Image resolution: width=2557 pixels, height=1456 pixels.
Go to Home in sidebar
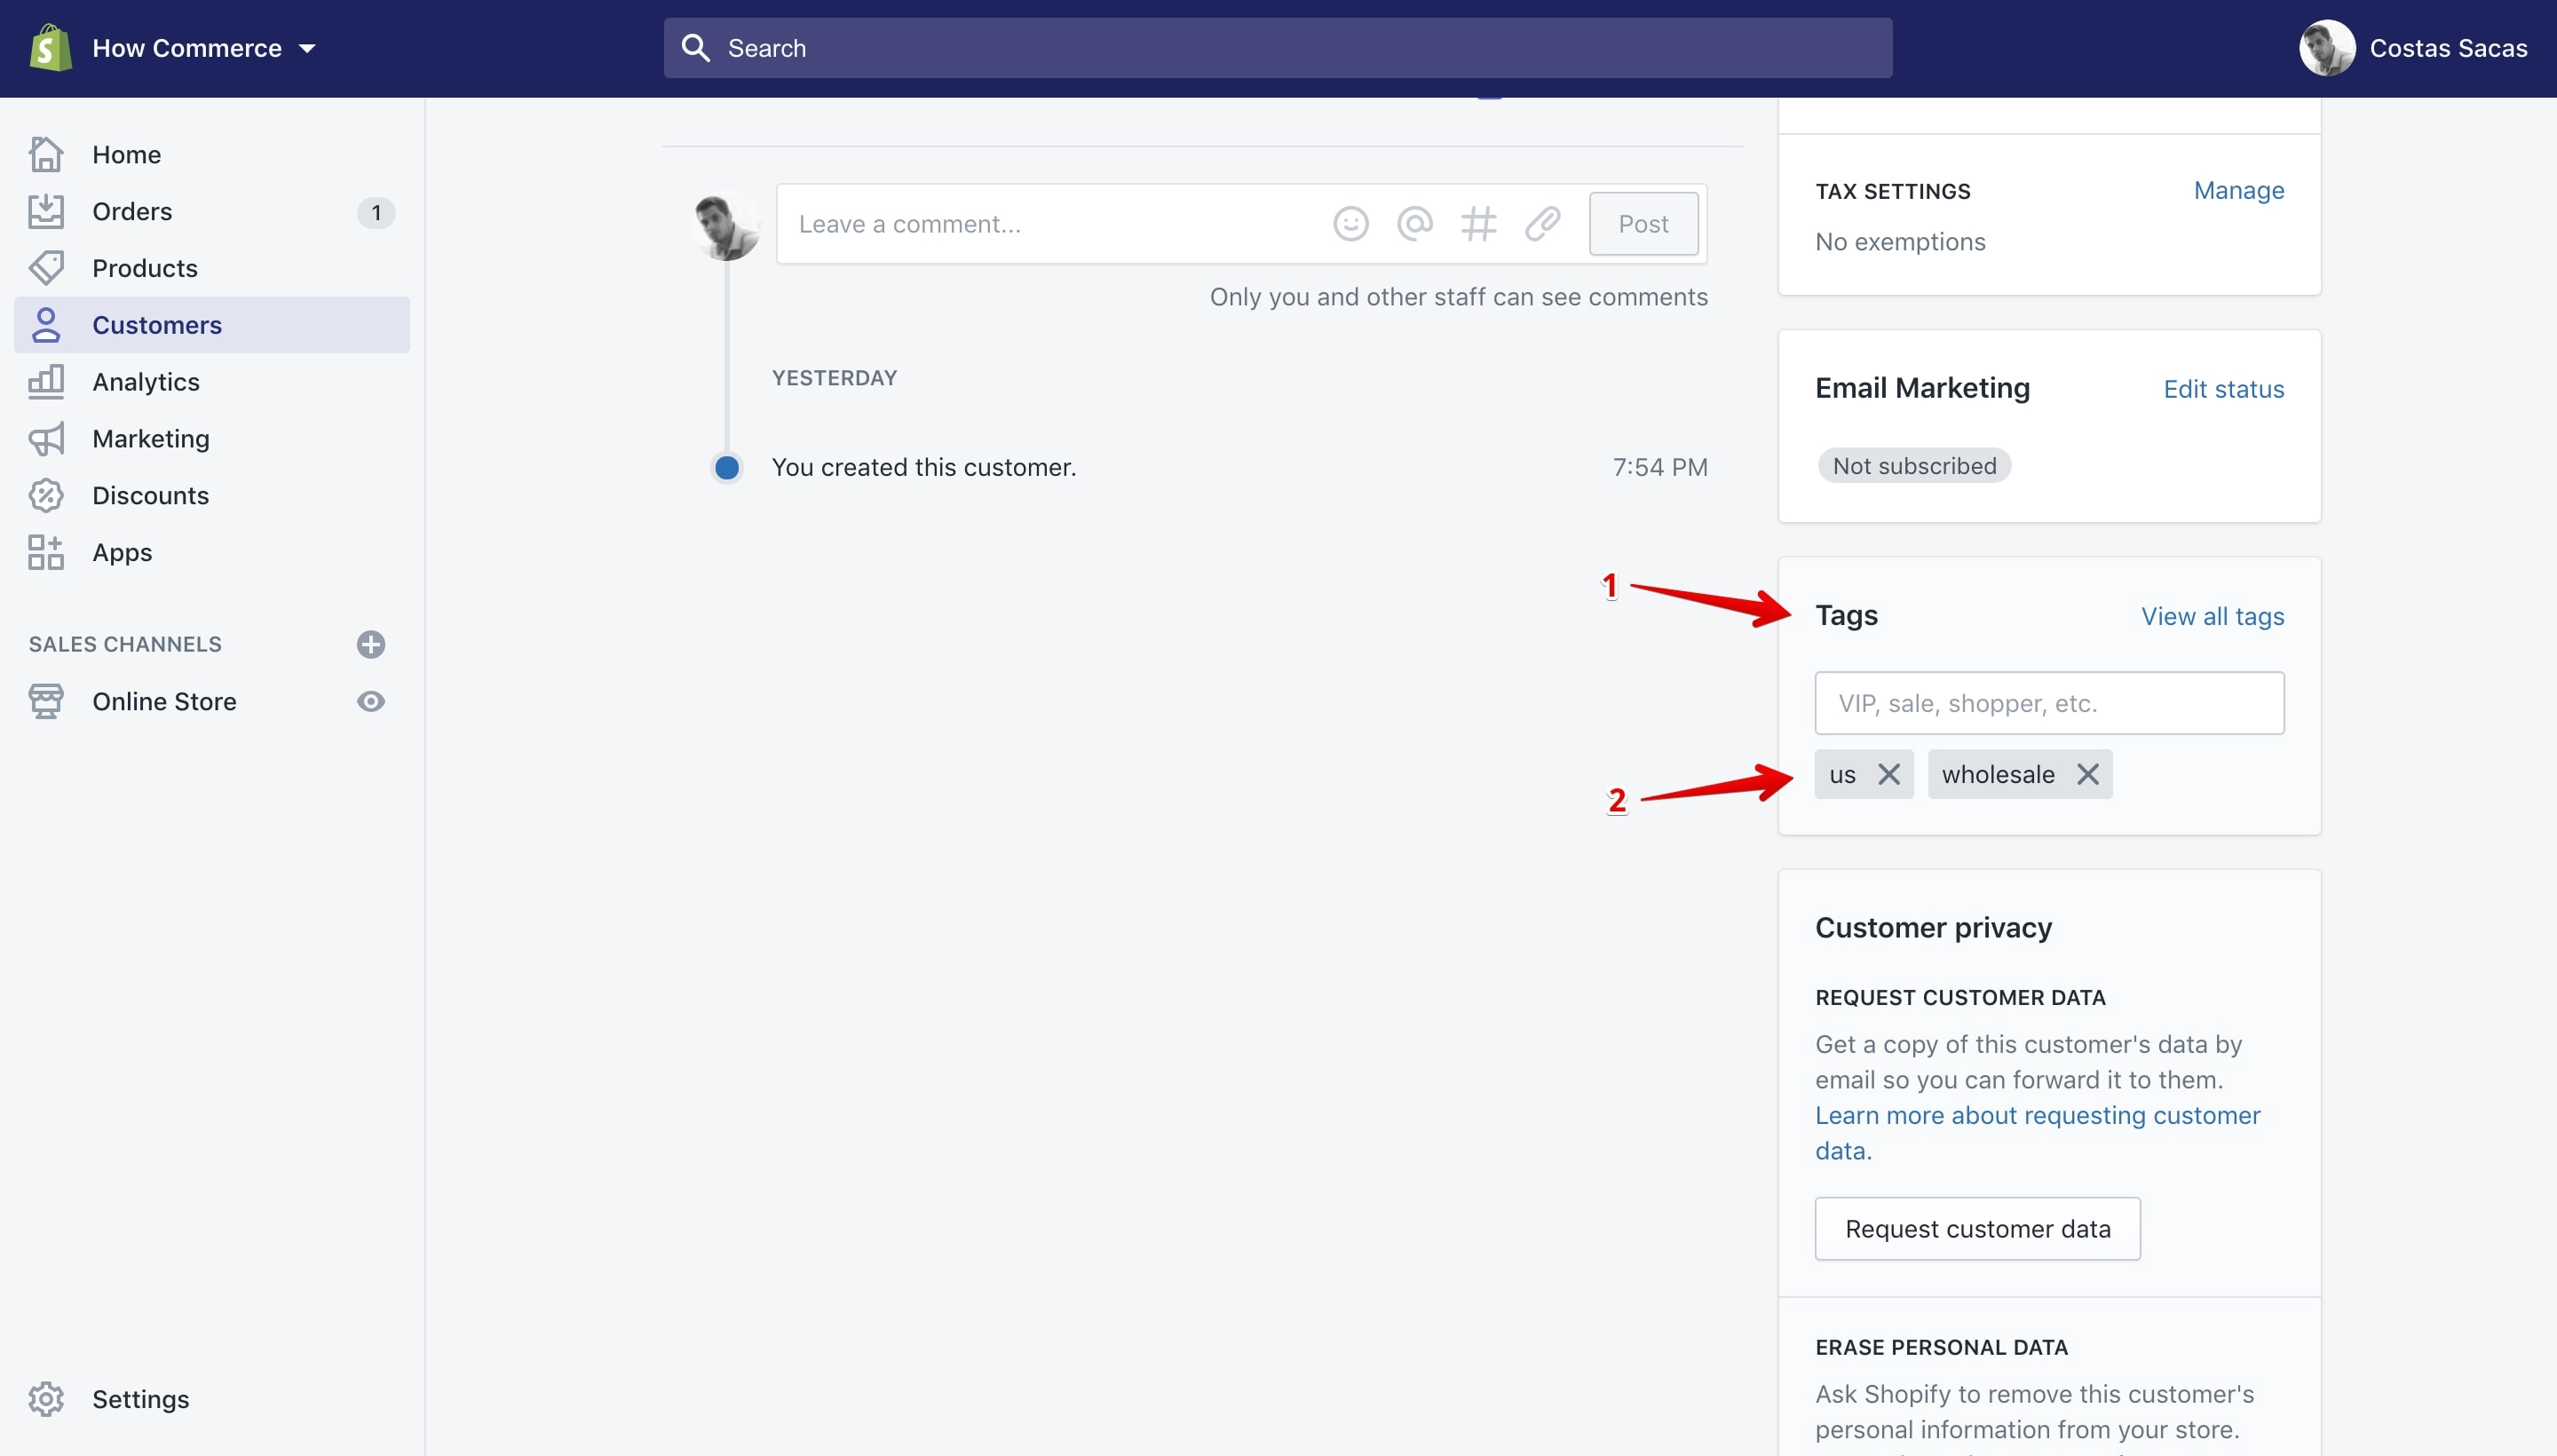click(126, 155)
